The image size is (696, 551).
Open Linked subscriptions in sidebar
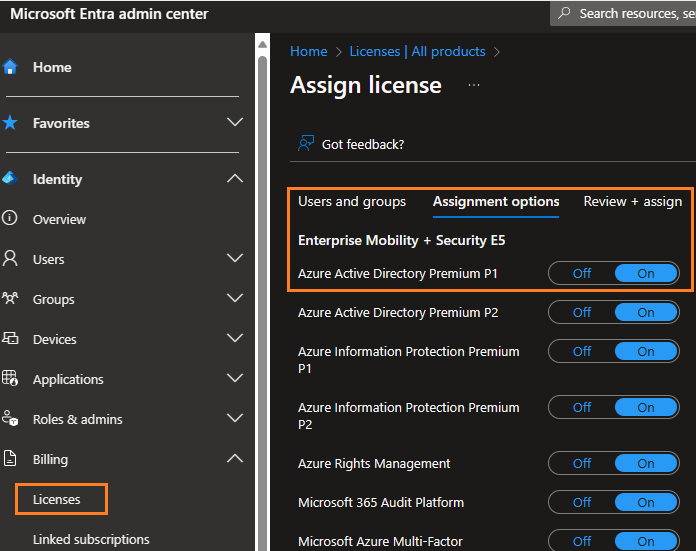tap(91, 539)
